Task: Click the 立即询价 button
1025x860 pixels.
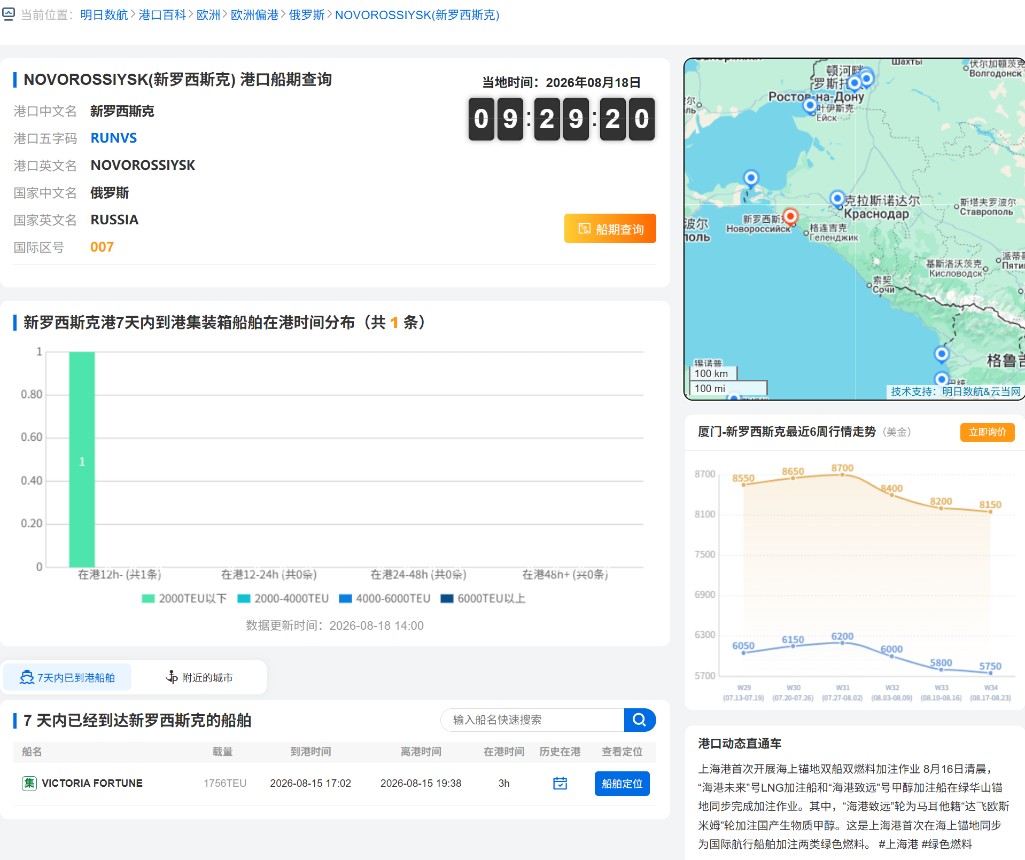Action: (987, 432)
